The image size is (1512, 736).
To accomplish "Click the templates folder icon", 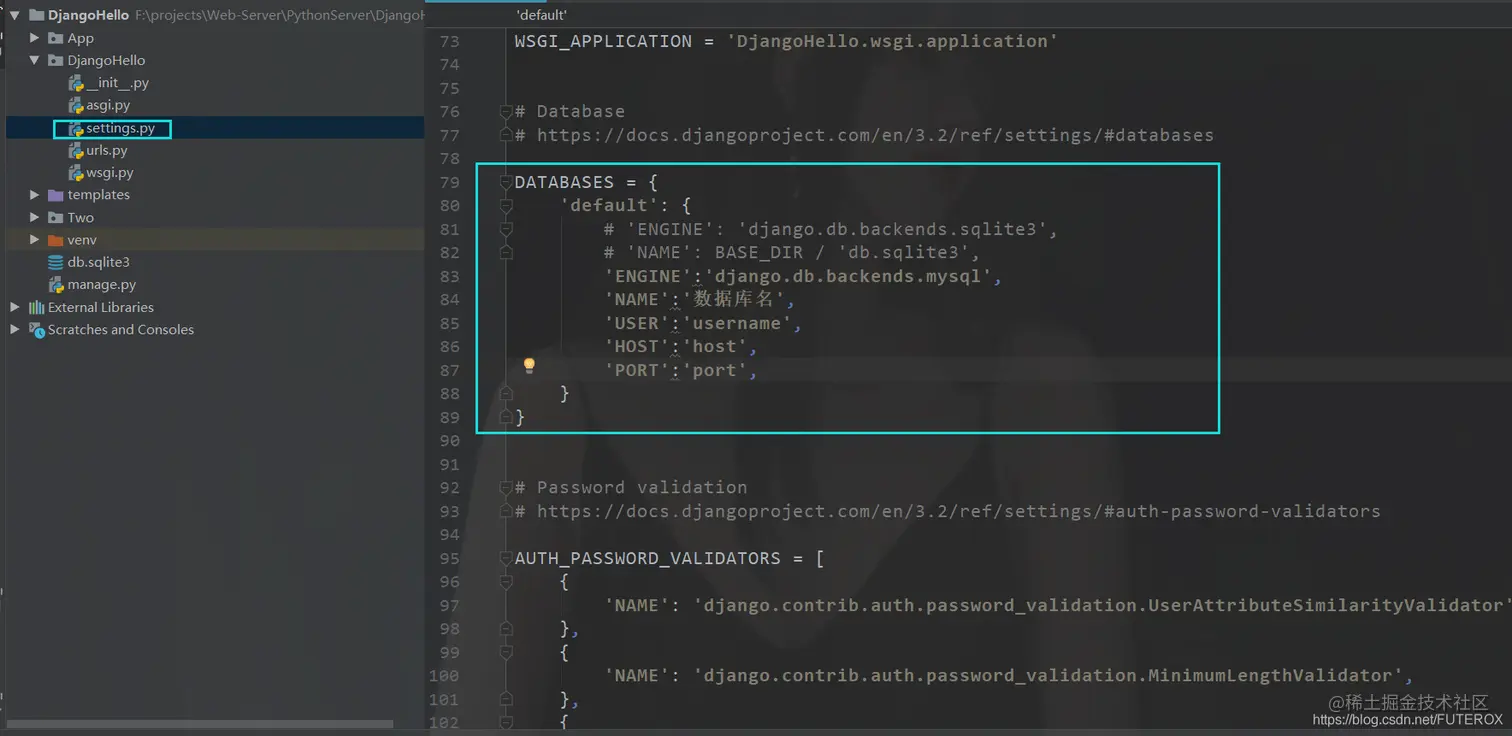I will [x=56, y=195].
